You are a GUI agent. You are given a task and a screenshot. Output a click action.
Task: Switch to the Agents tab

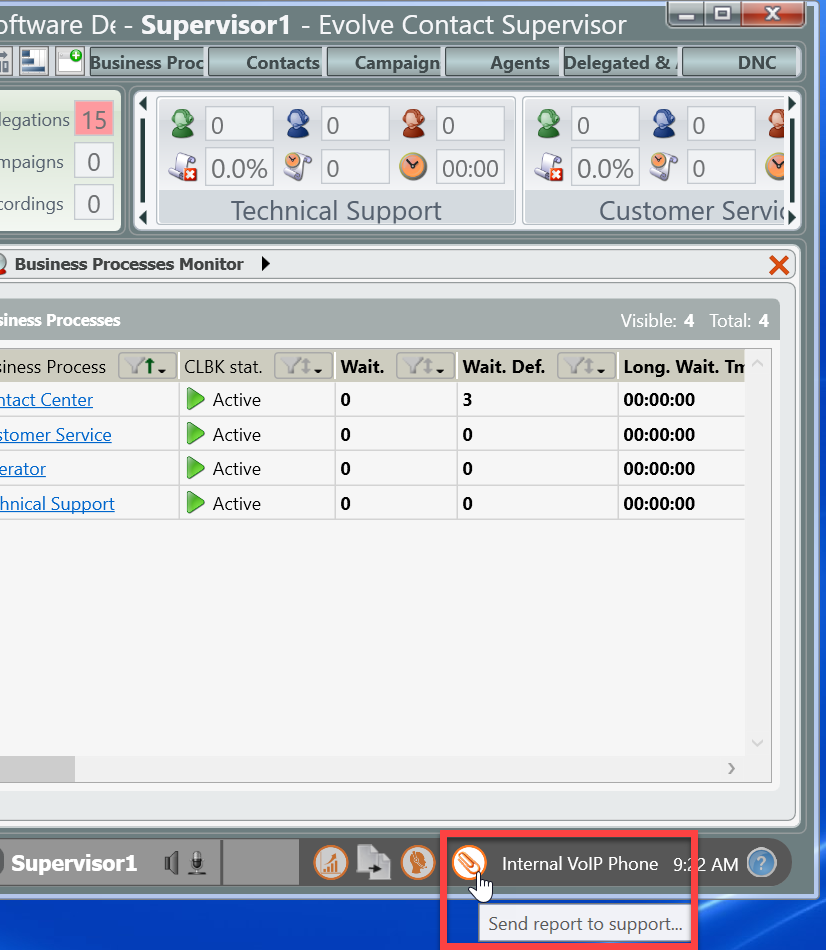pyautogui.click(x=519, y=62)
